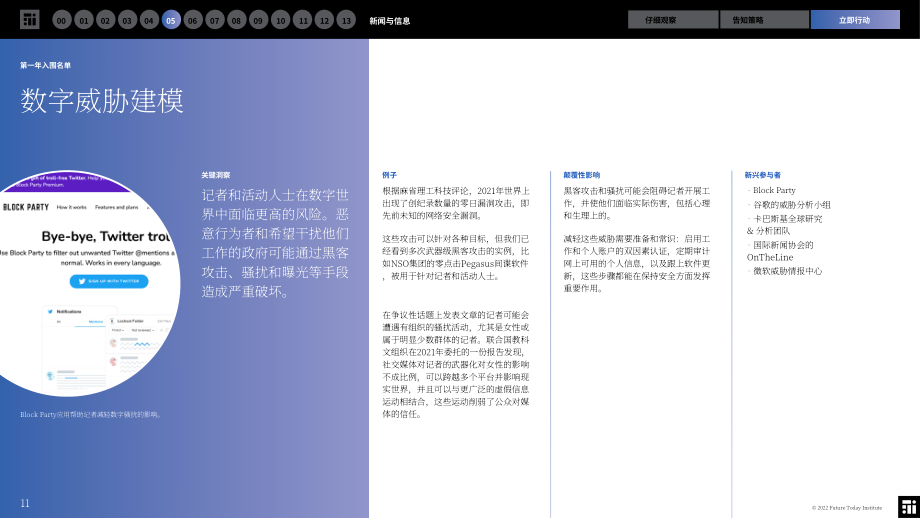Select the highlighted section 05 bubble
The height and width of the screenshot is (518, 920).
171,20
